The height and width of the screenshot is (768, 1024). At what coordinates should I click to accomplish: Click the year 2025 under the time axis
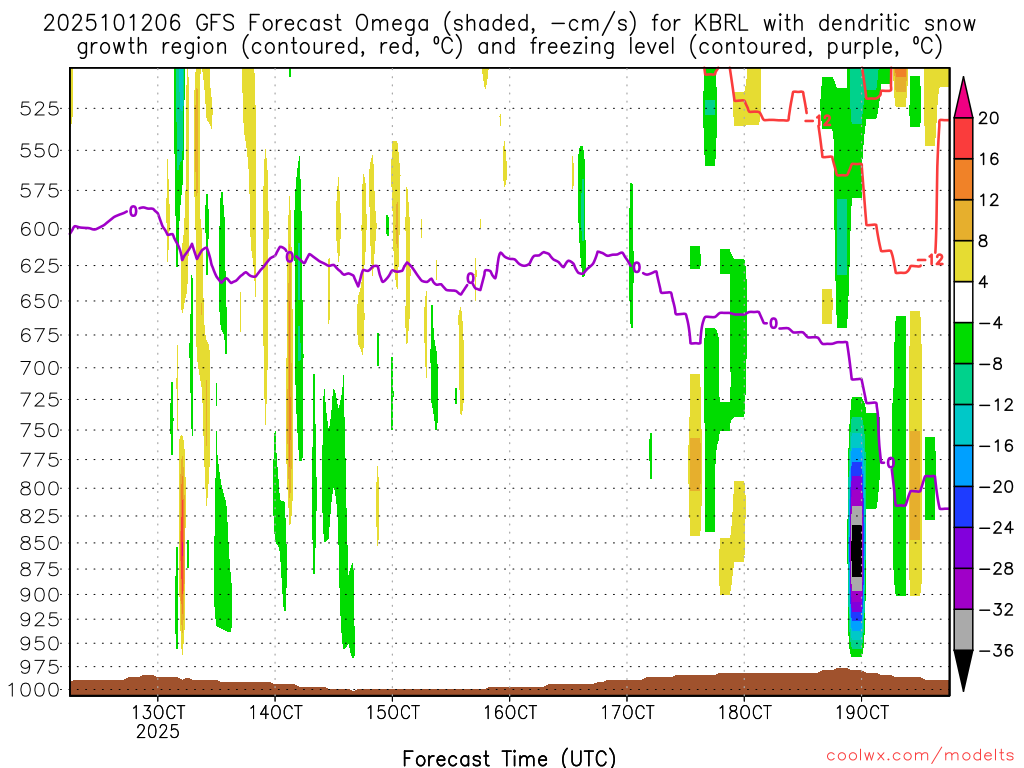click(157, 731)
